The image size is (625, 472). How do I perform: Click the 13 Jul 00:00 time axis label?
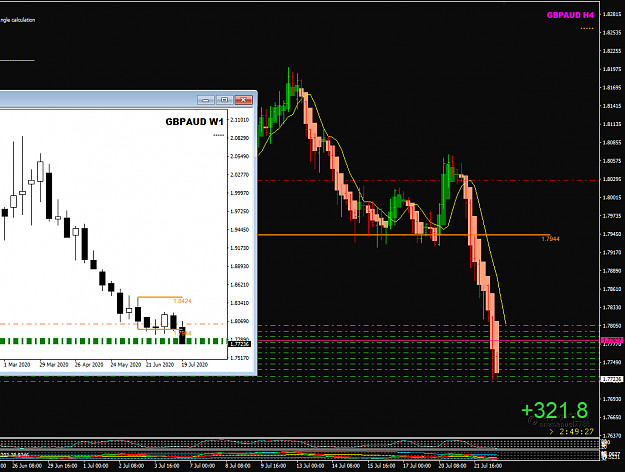310,466
